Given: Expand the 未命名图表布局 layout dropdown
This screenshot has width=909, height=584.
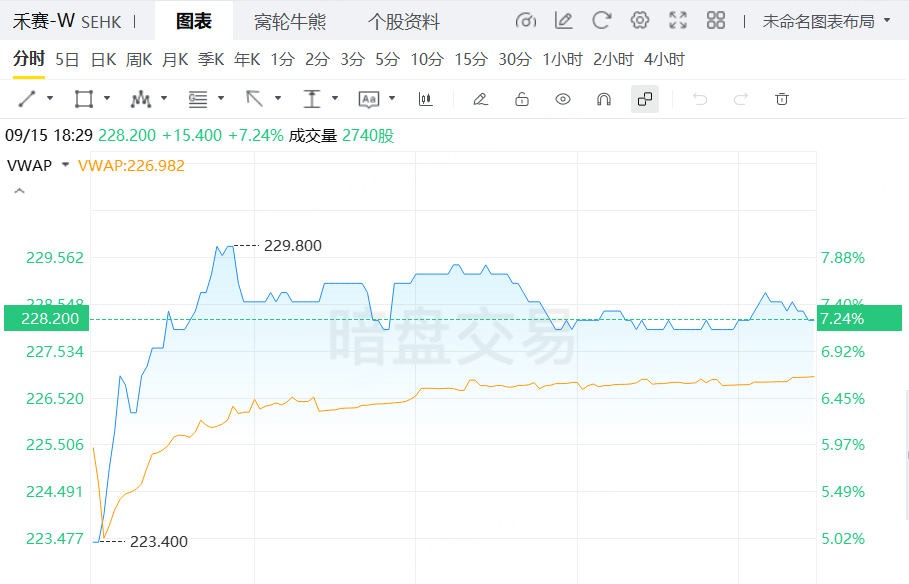Looking at the screenshot, I should (x=826, y=21).
